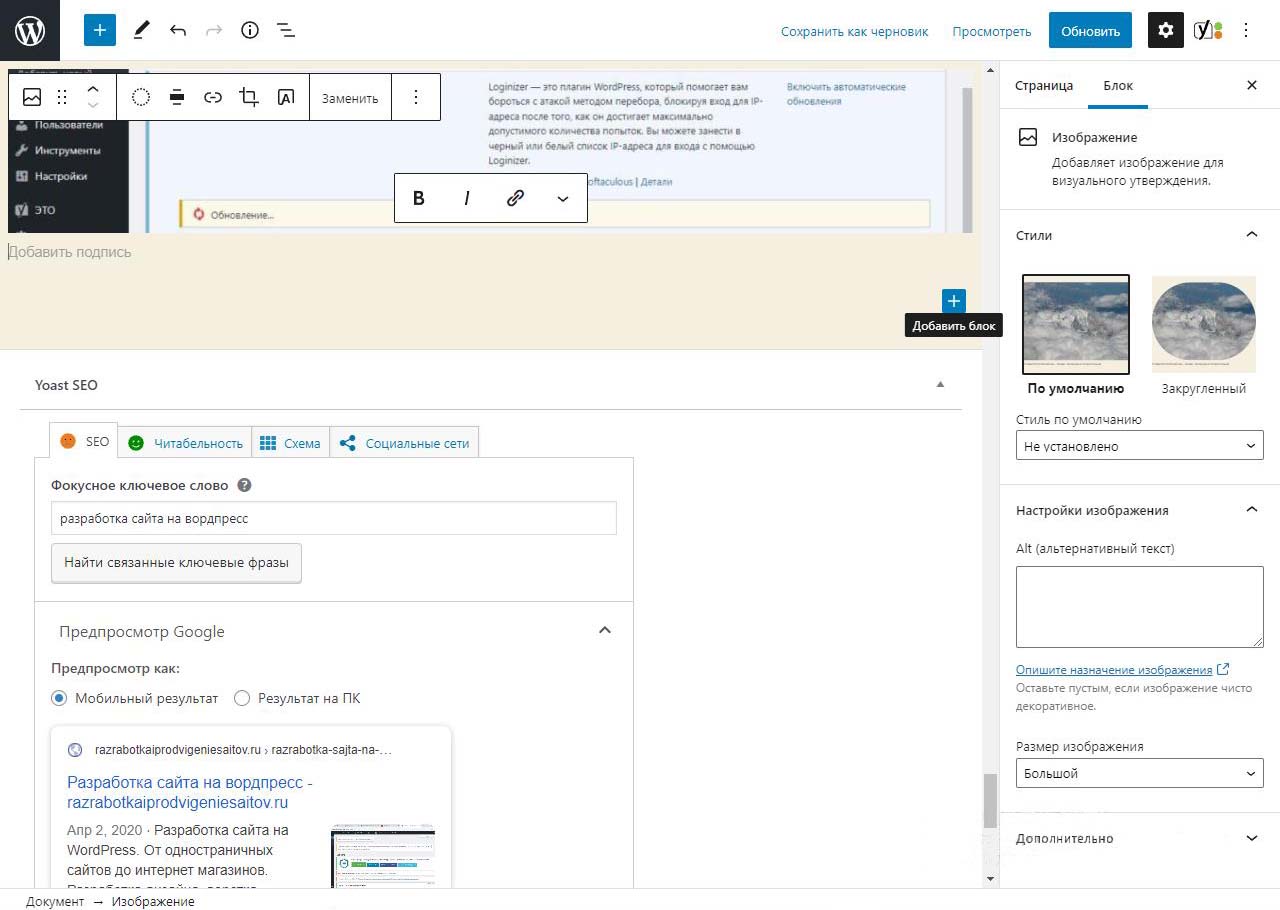Screen dimensions: 1280x910
Task: Open Yoast SEO icon in top bar
Action: [1207, 30]
